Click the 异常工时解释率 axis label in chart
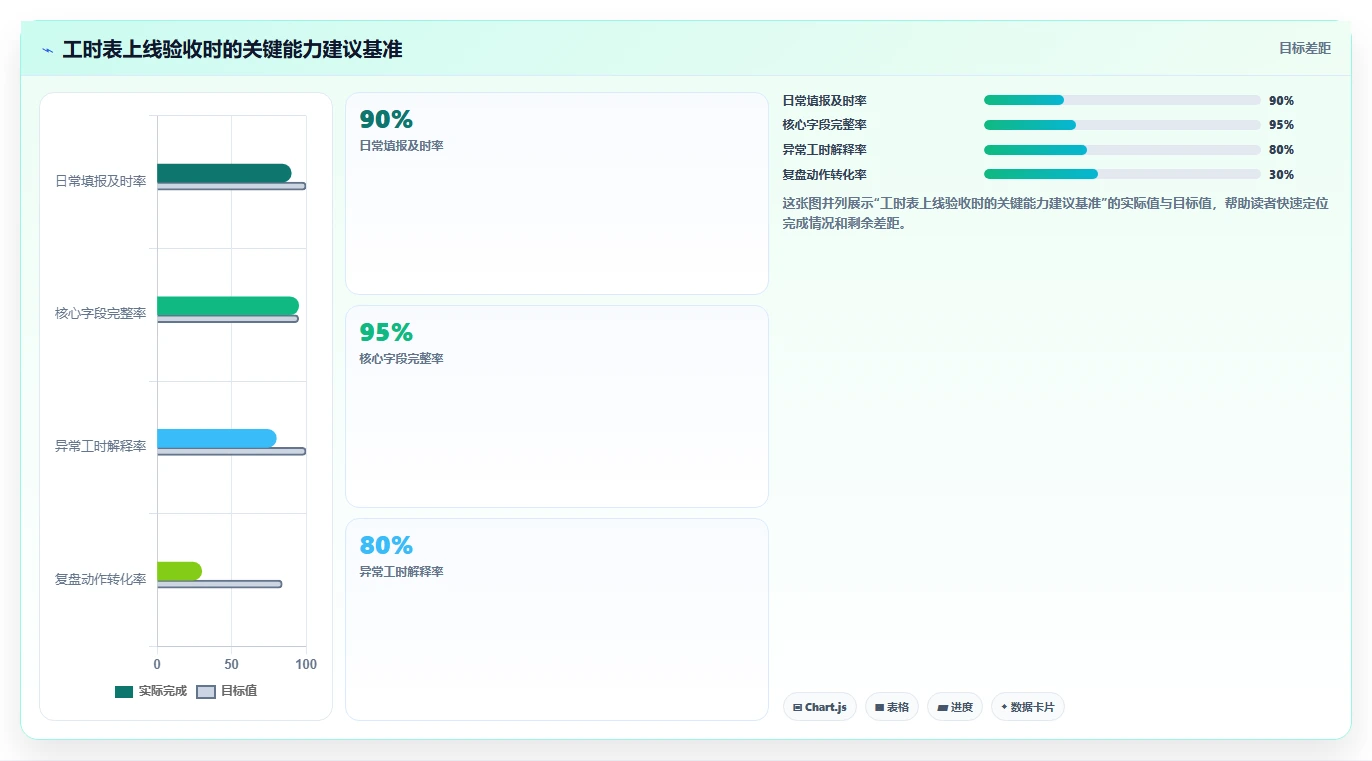Viewport: 1372px width, 761px height. tap(101, 446)
